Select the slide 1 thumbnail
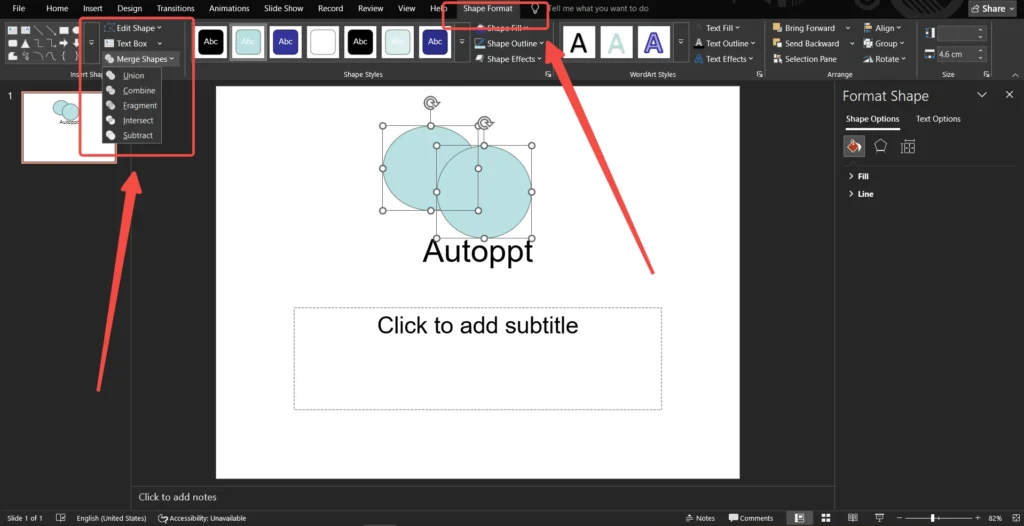Screen dimensions: 1024x526 69,127
